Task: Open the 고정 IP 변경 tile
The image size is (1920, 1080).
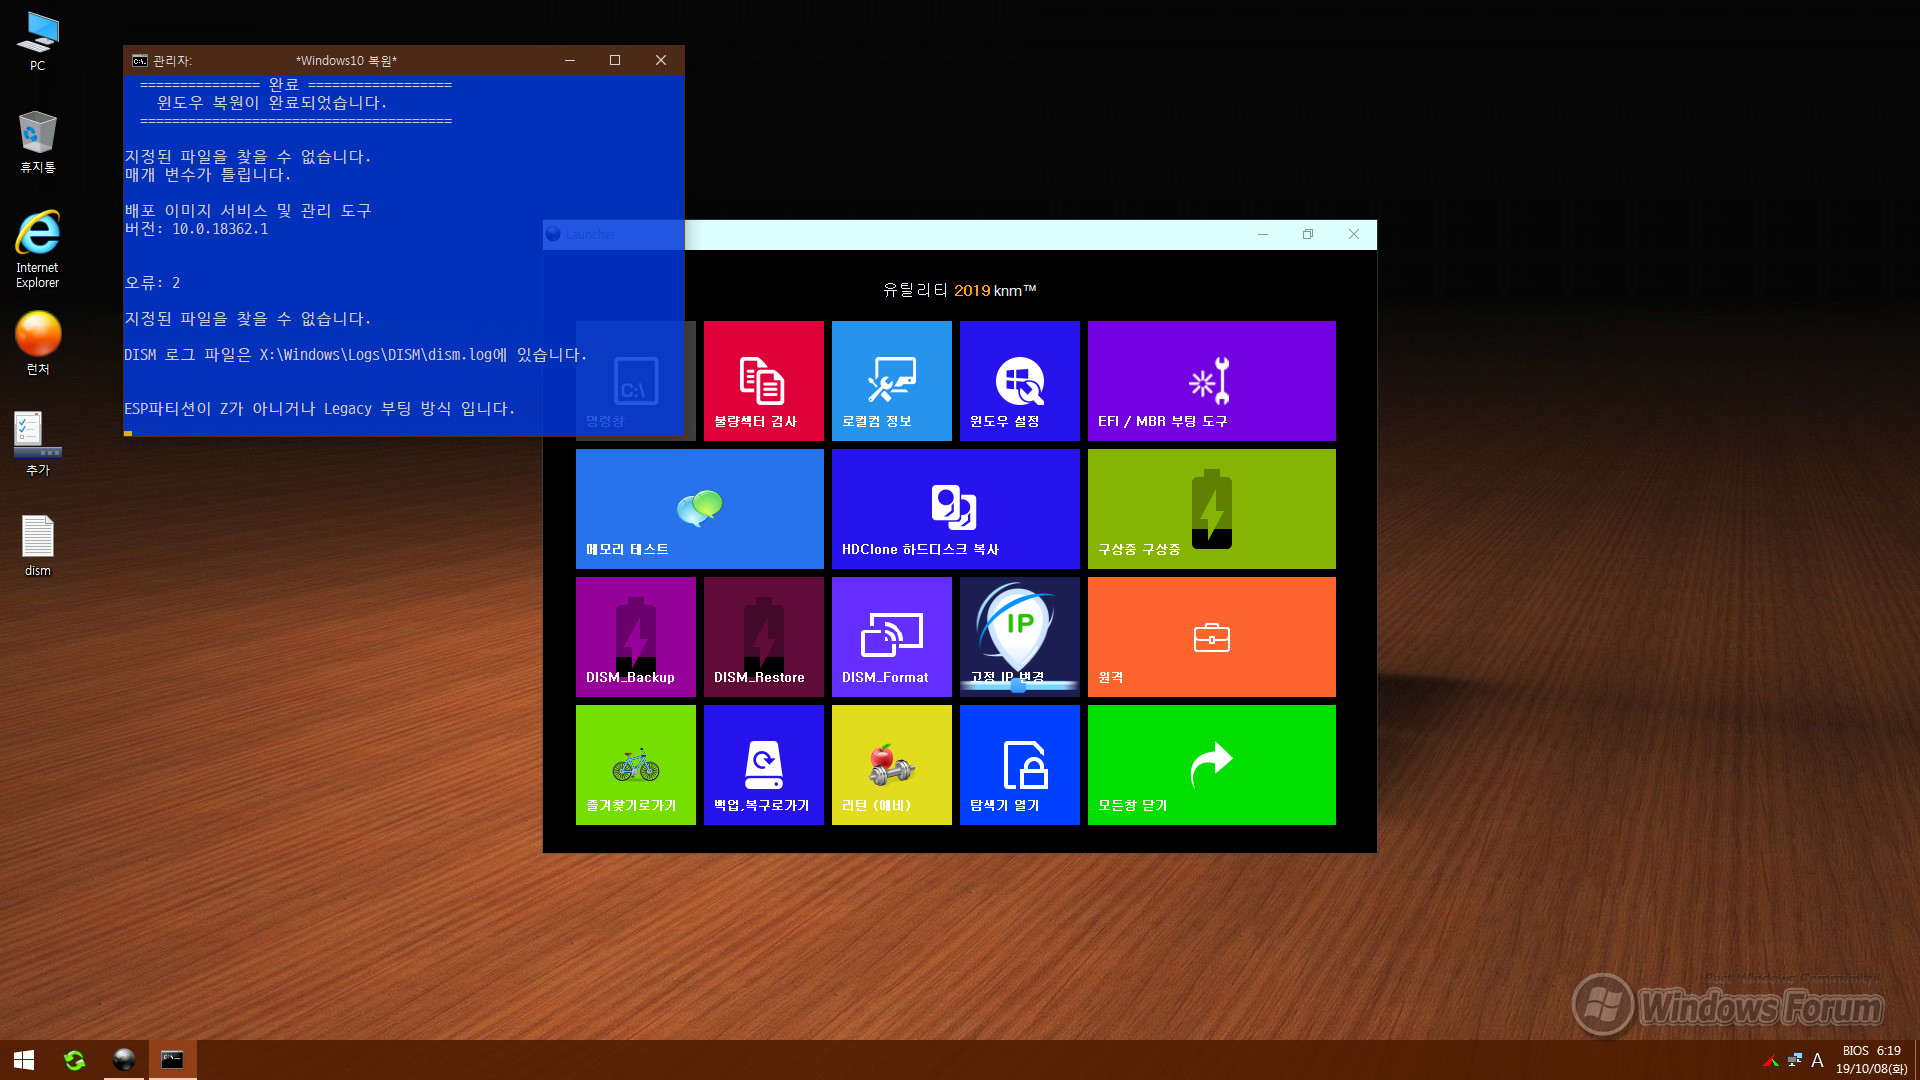Action: point(1019,636)
